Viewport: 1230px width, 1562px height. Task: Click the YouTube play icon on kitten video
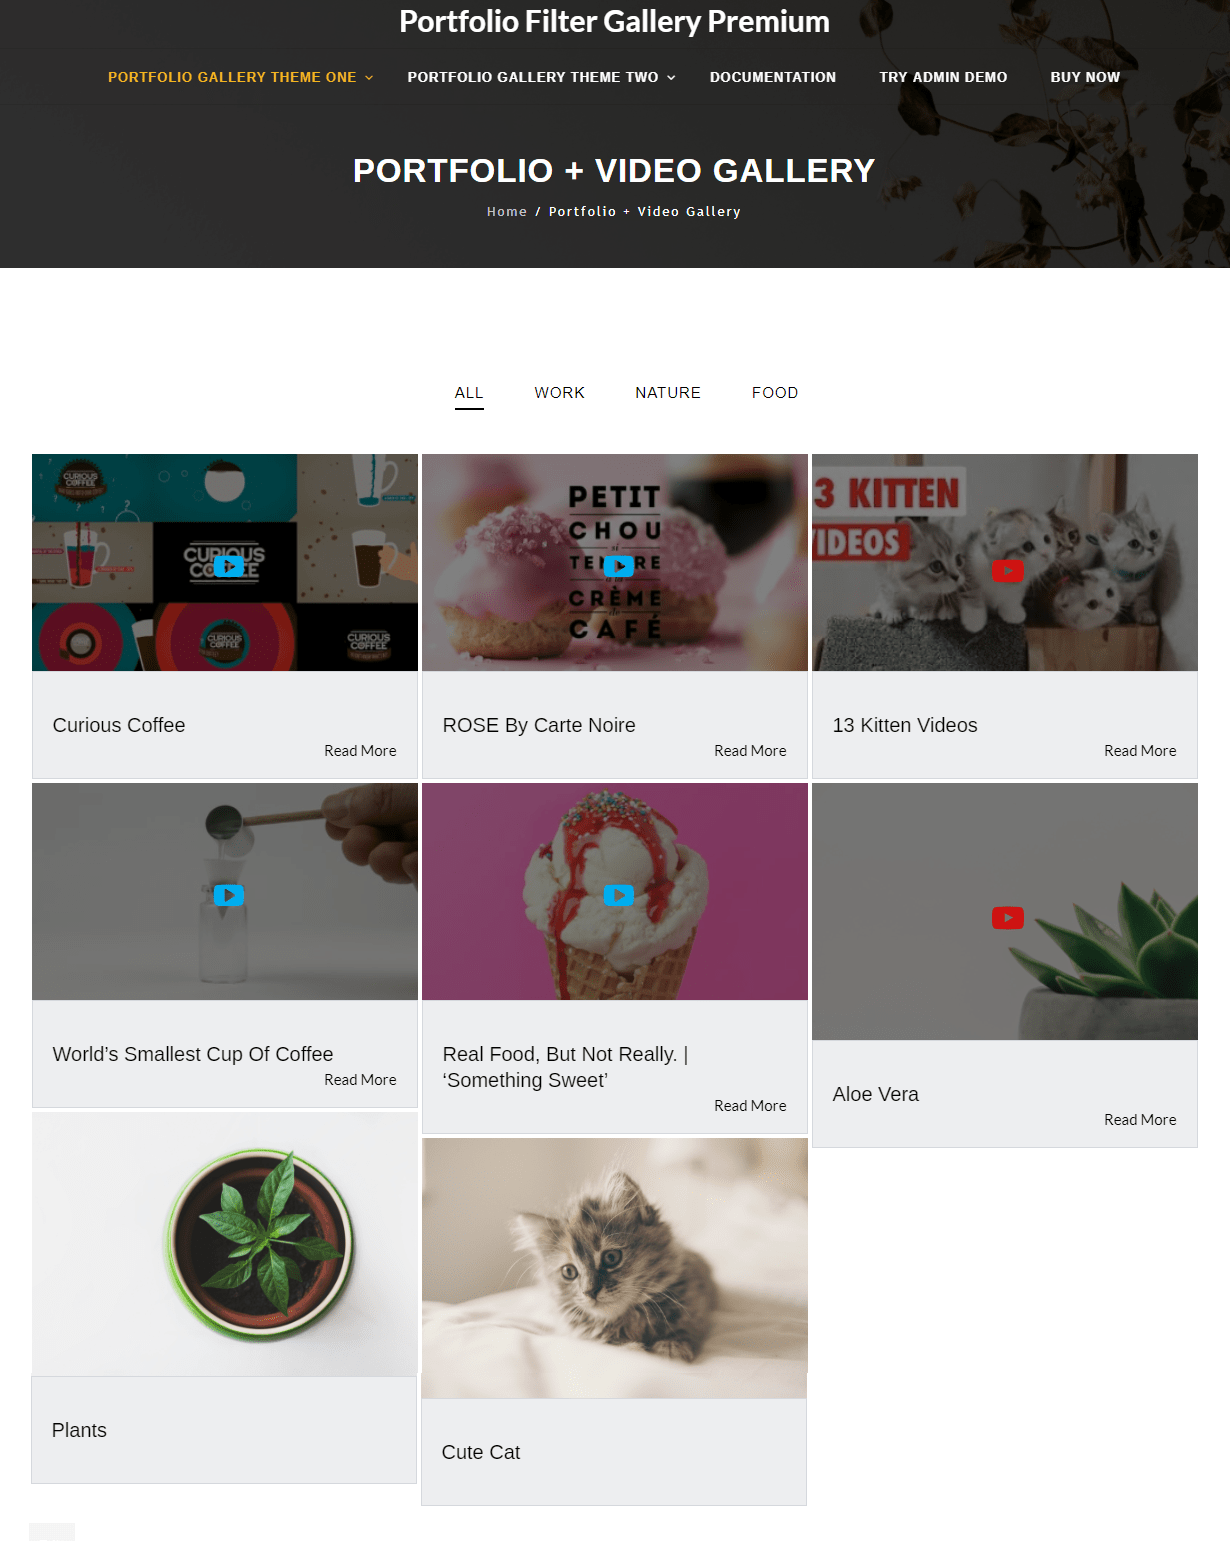pyautogui.click(x=1008, y=570)
